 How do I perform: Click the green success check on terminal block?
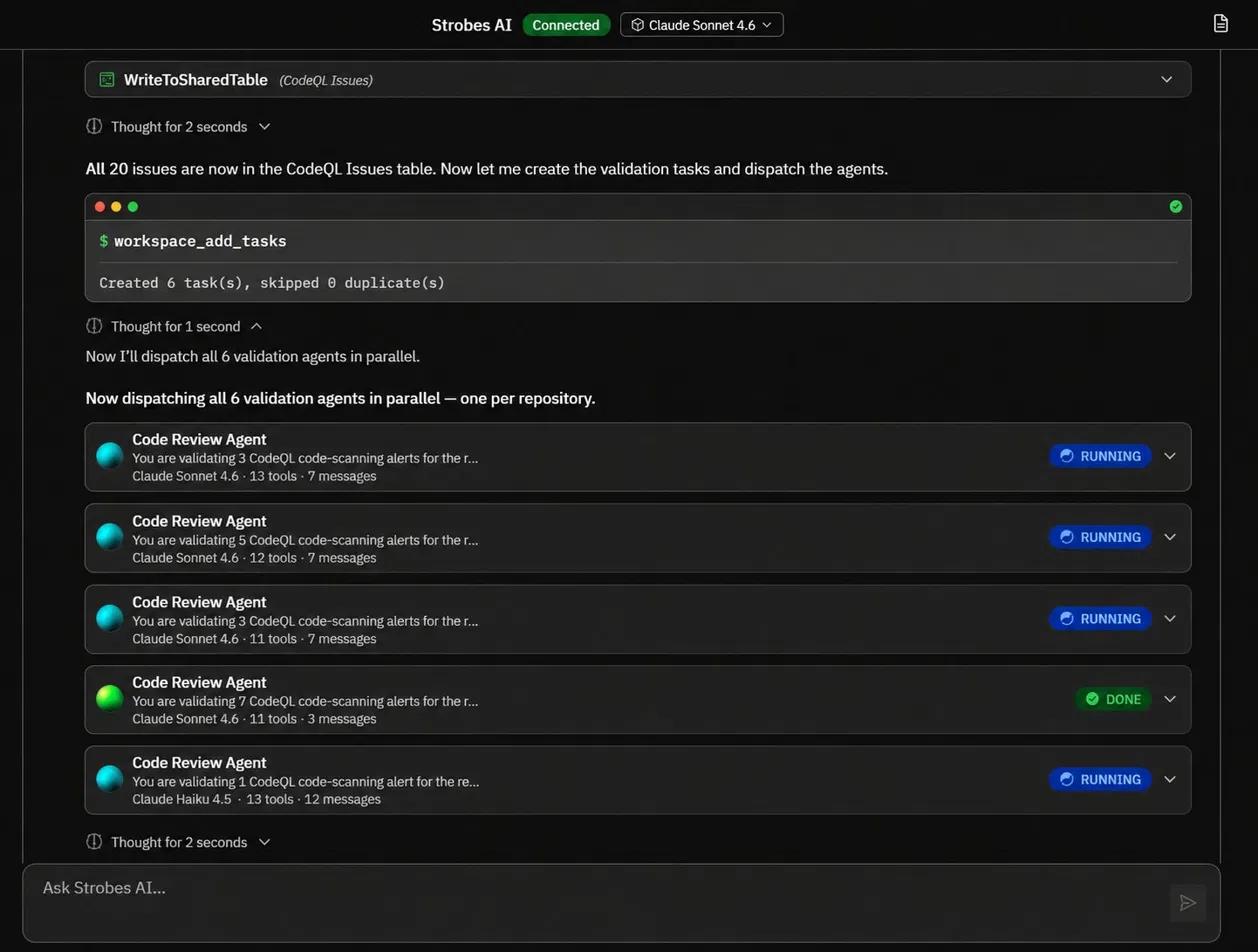[1175, 207]
